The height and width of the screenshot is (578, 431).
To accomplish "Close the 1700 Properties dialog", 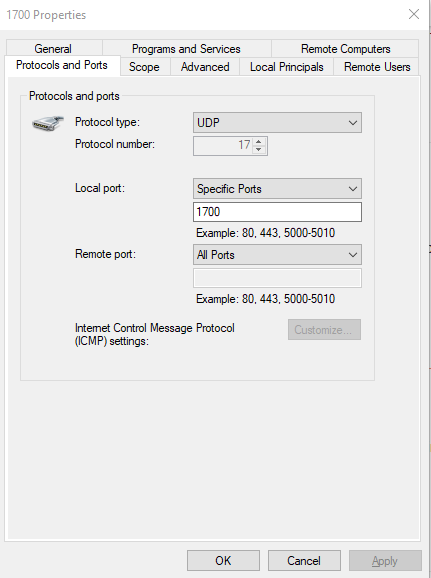I will pos(414,14).
